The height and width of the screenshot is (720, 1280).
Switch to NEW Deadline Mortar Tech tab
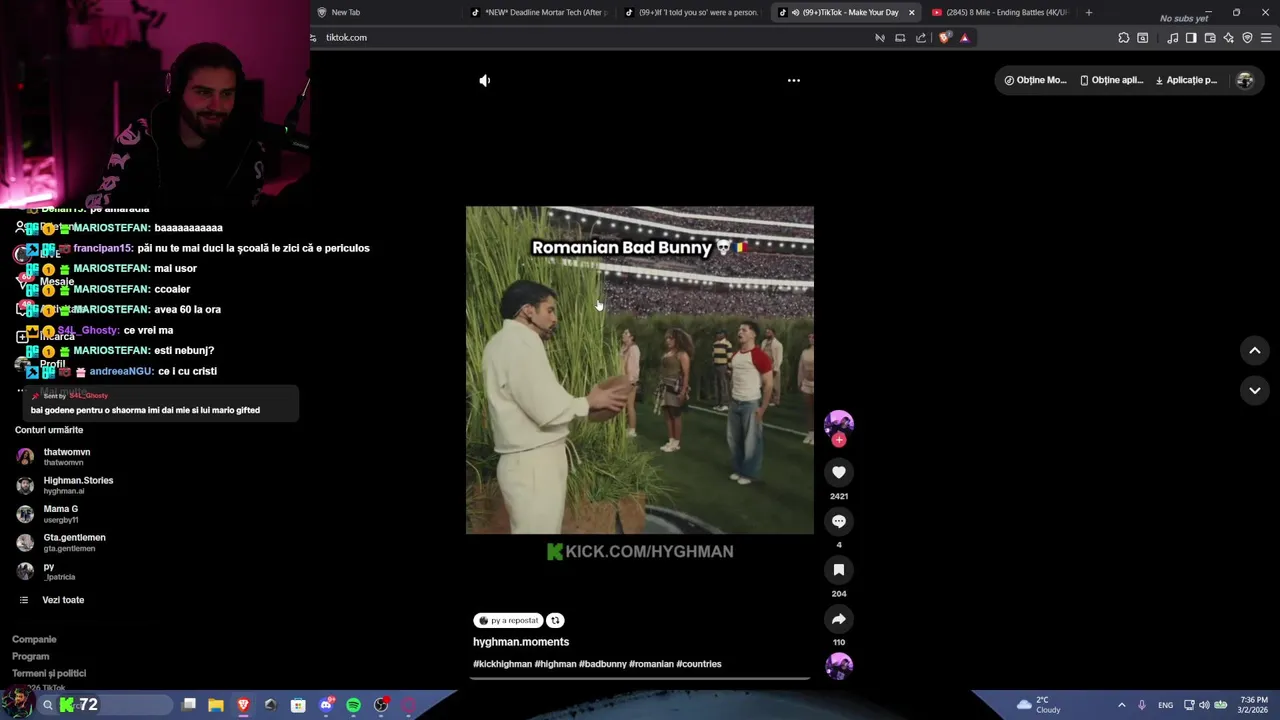541,12
